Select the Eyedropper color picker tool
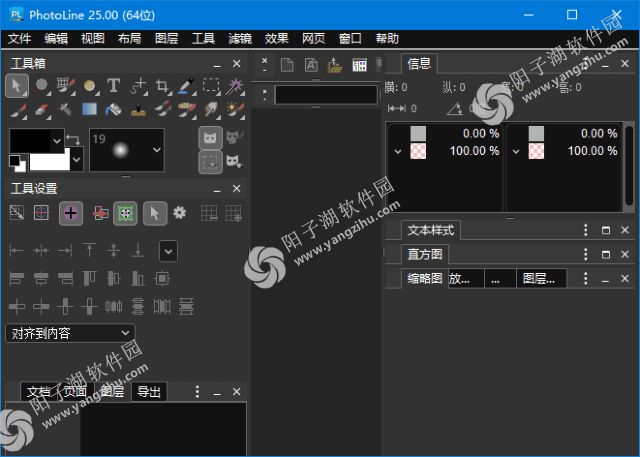 tap(187, 86)
